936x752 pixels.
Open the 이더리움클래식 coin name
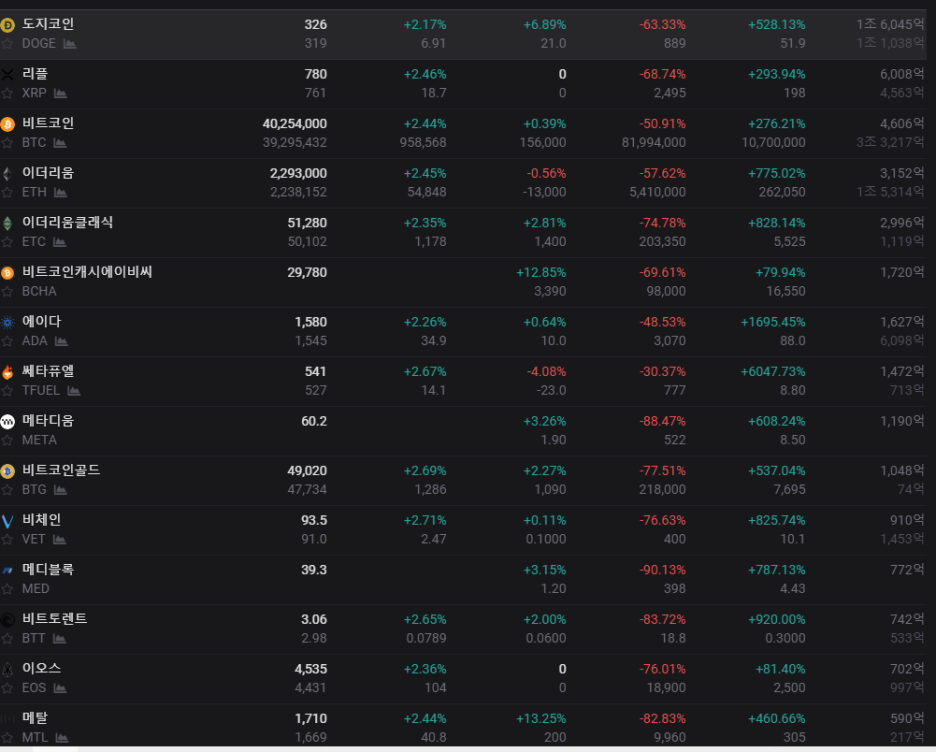point(67,222)
